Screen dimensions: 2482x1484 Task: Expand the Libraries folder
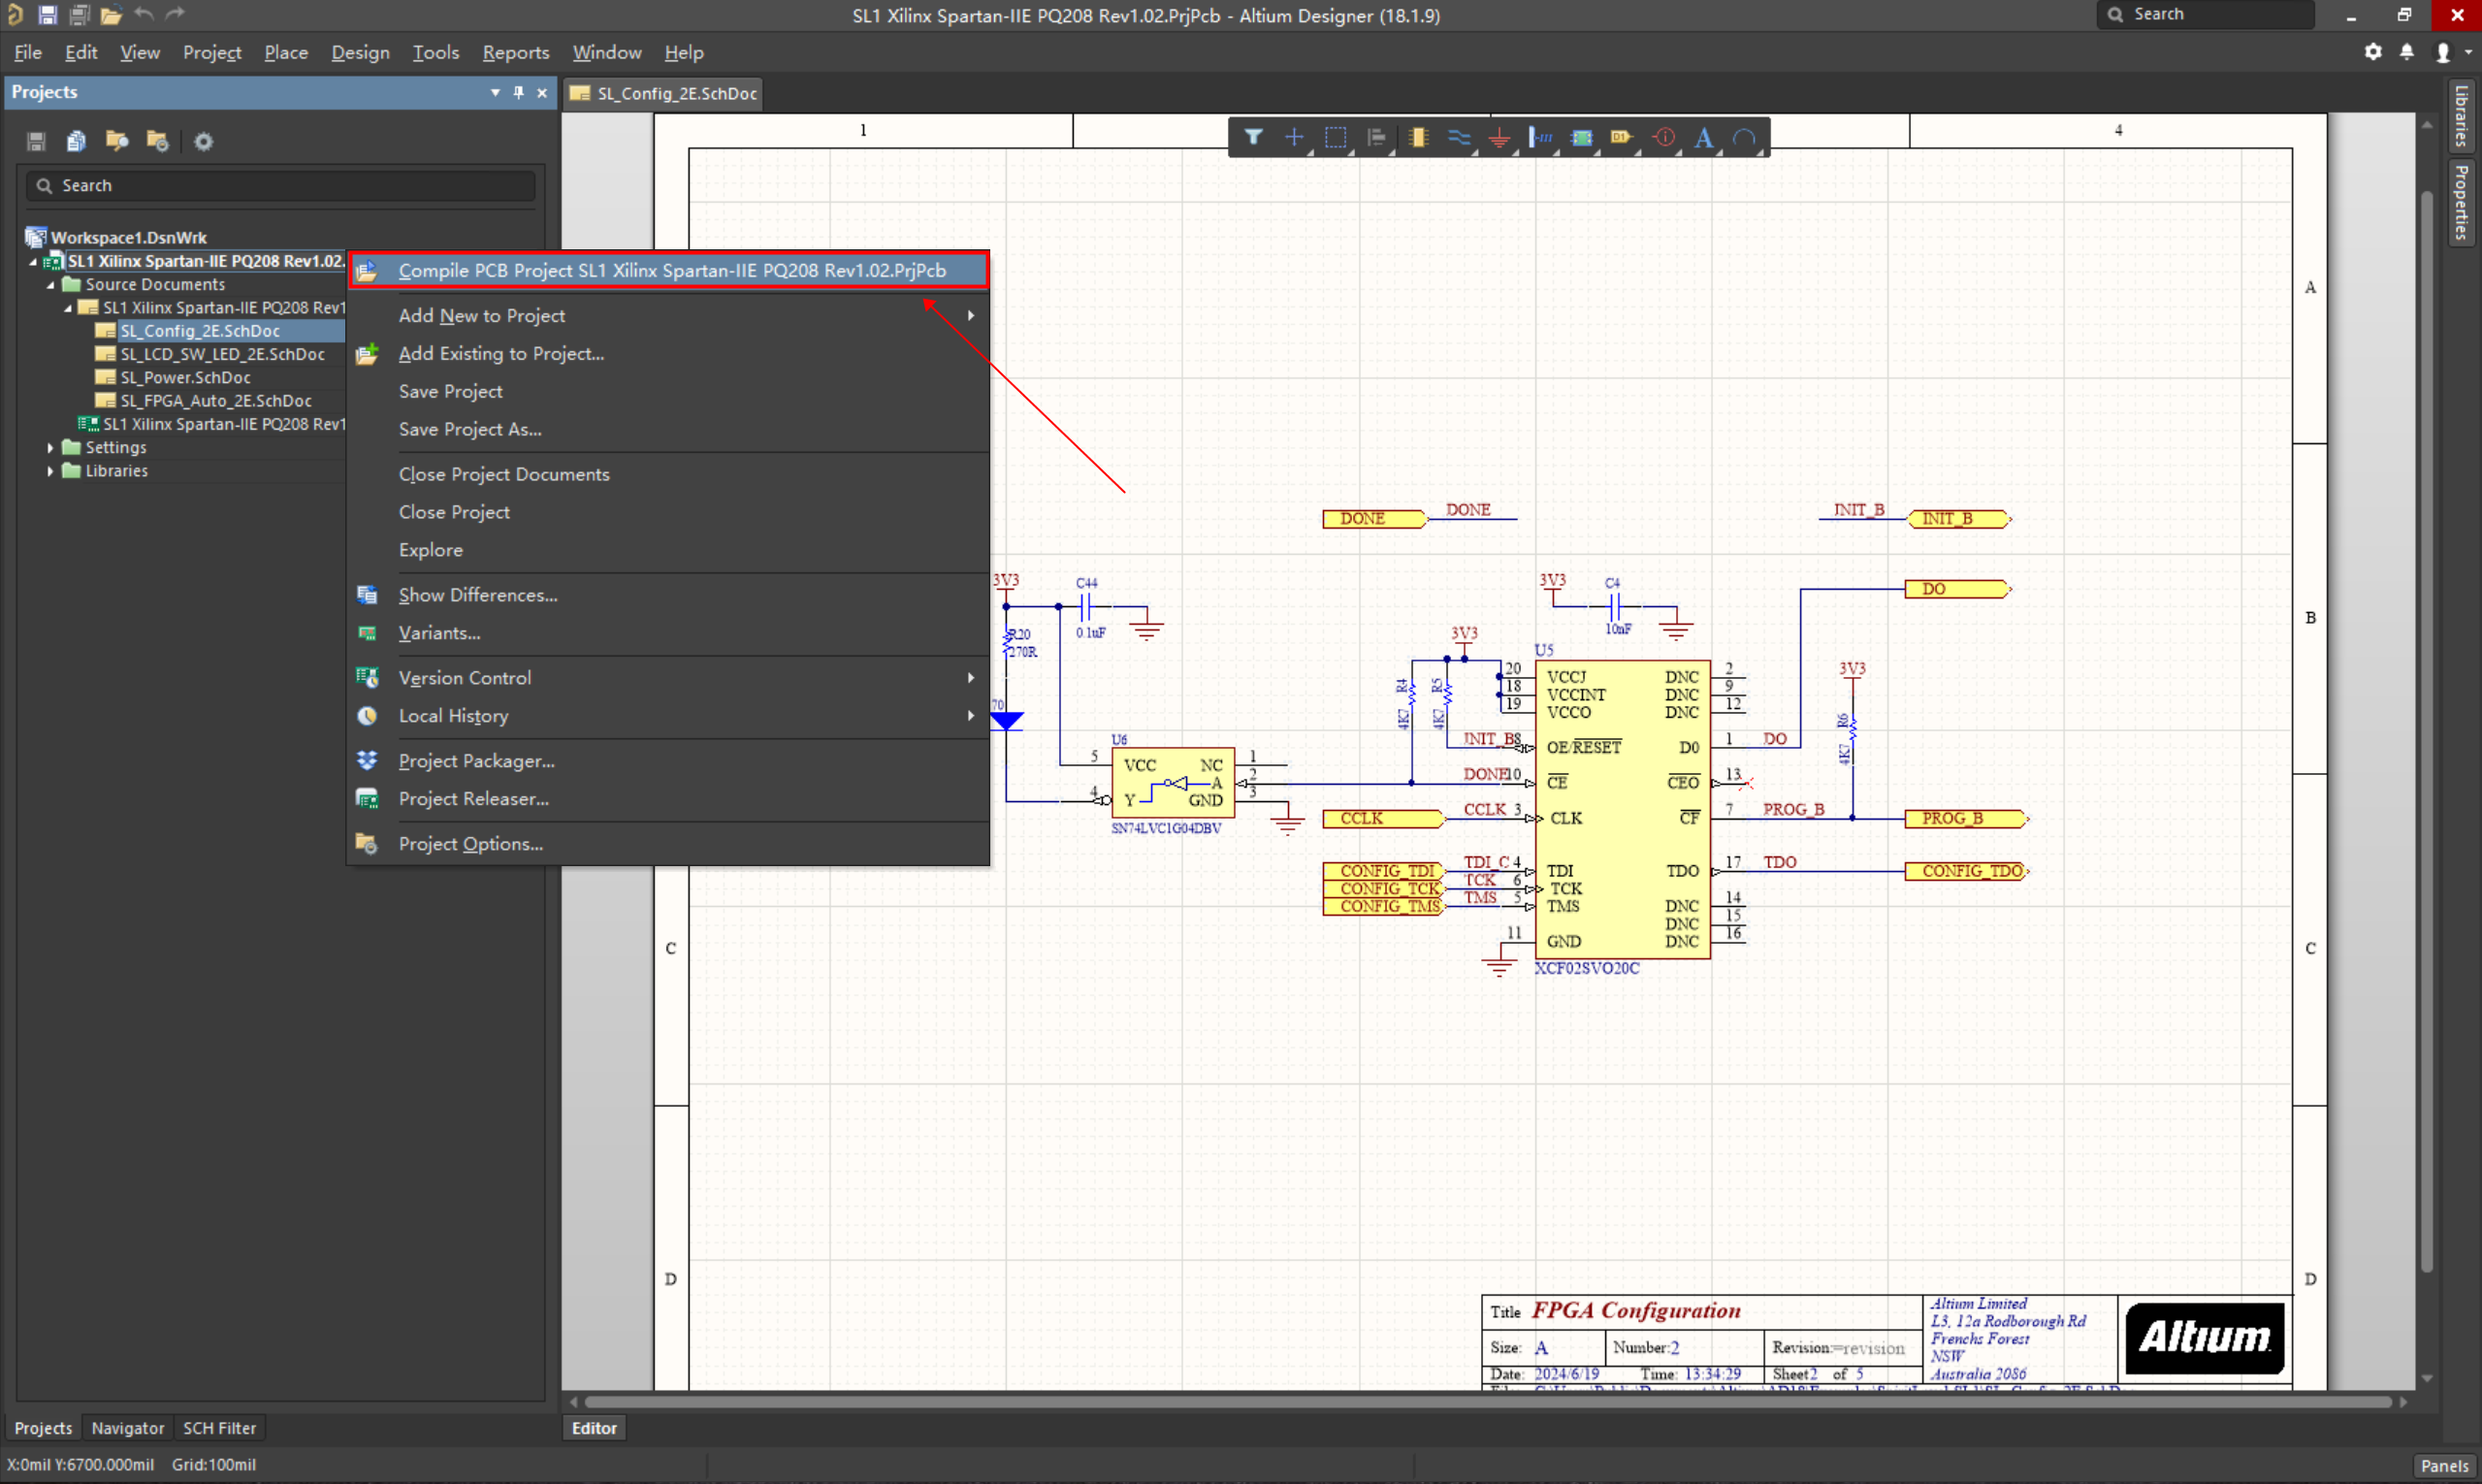(50, 471)
